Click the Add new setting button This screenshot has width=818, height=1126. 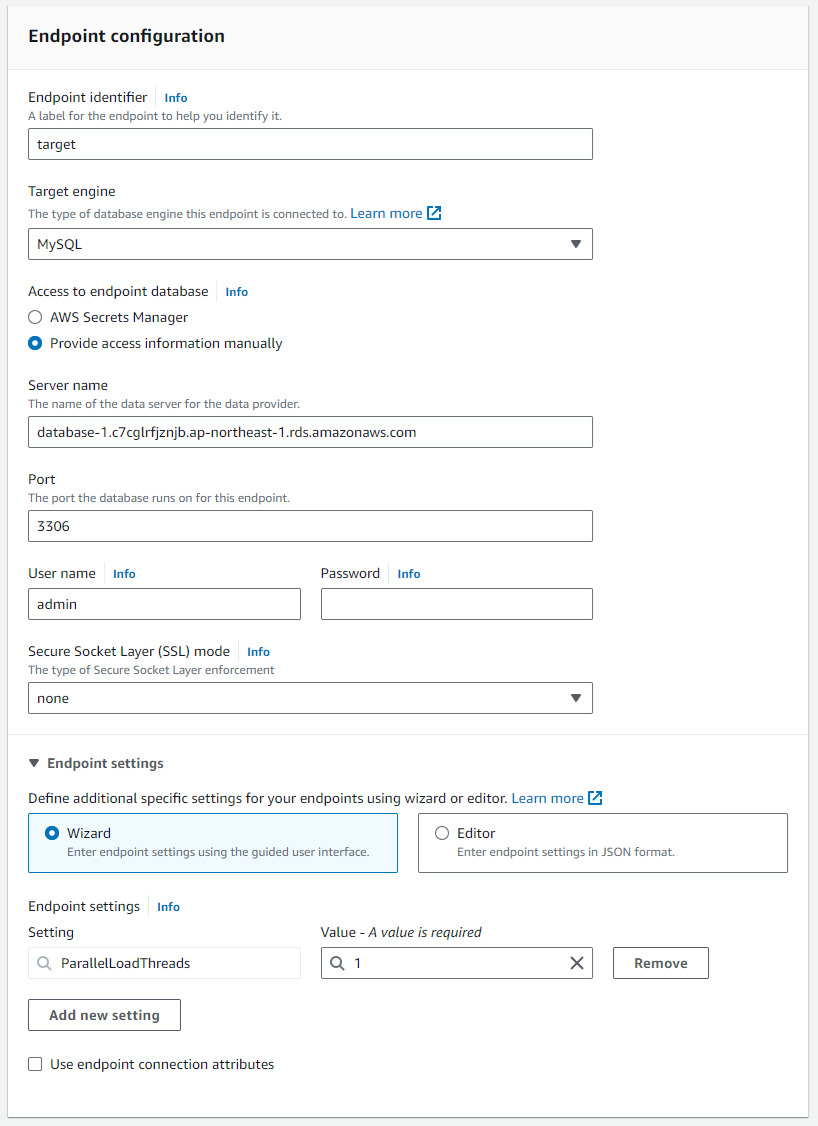(x=104, y=1015)
